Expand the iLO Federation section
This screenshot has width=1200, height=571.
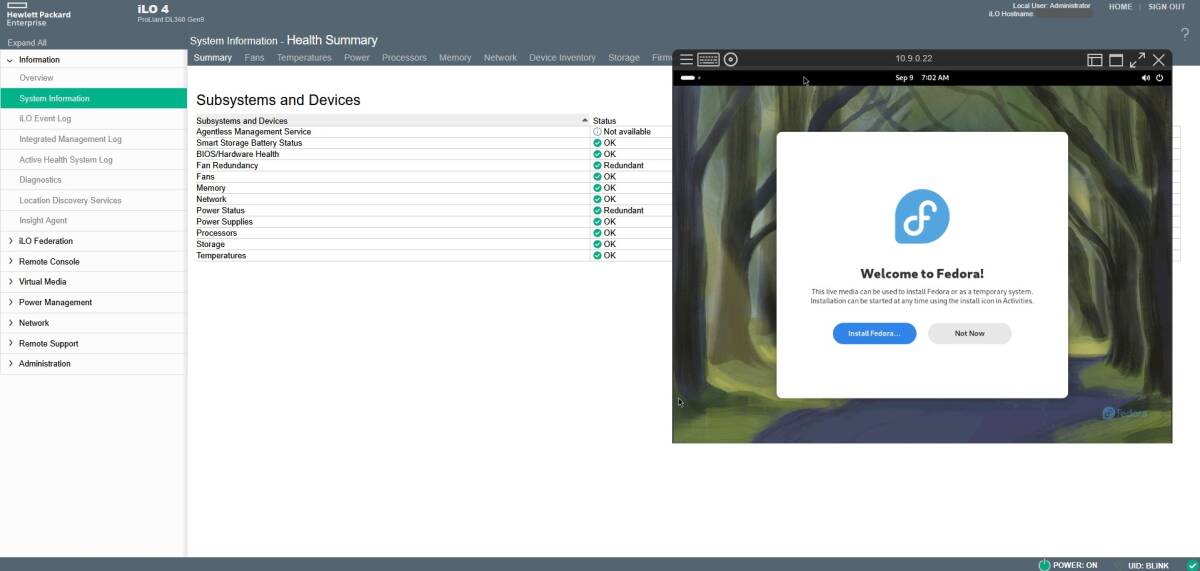[10, 241]
